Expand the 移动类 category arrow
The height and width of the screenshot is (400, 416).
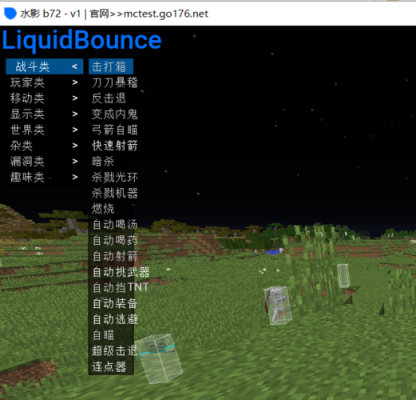click(75, 98)
